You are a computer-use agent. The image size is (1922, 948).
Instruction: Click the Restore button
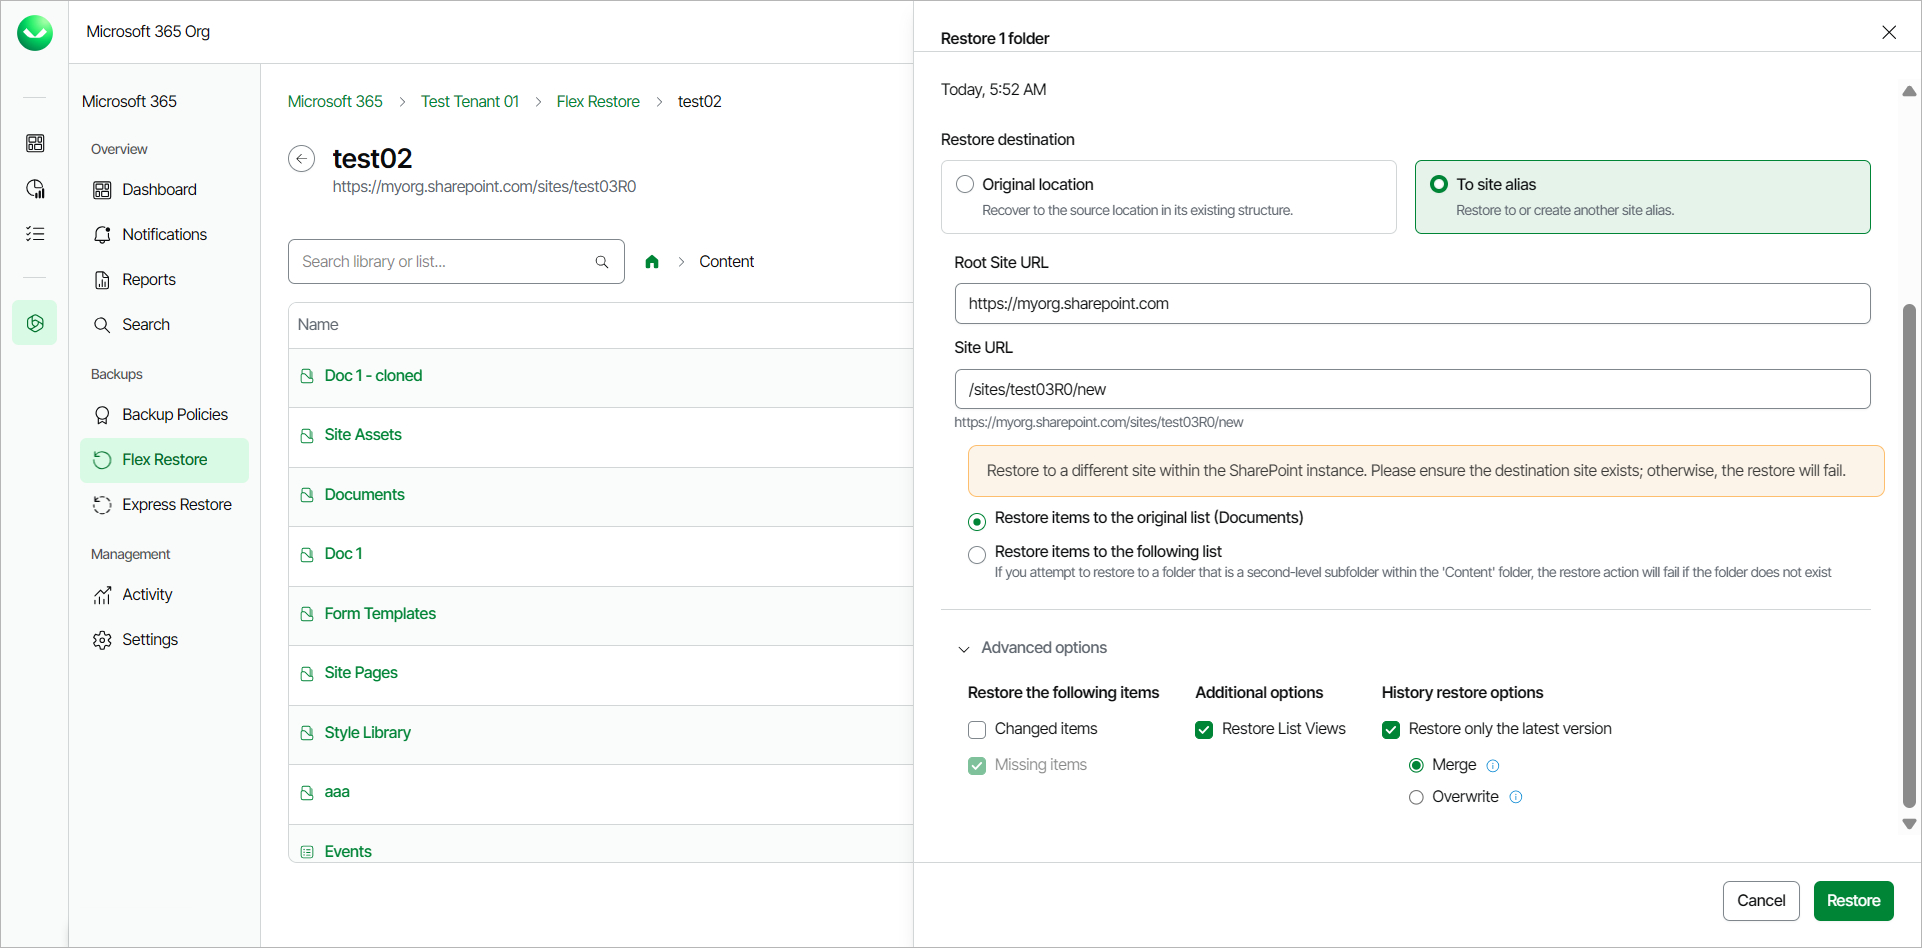(1853, 901)
